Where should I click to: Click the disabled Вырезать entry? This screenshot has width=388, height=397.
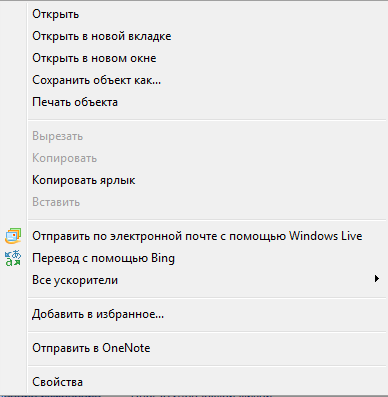(x=207, y=136)
